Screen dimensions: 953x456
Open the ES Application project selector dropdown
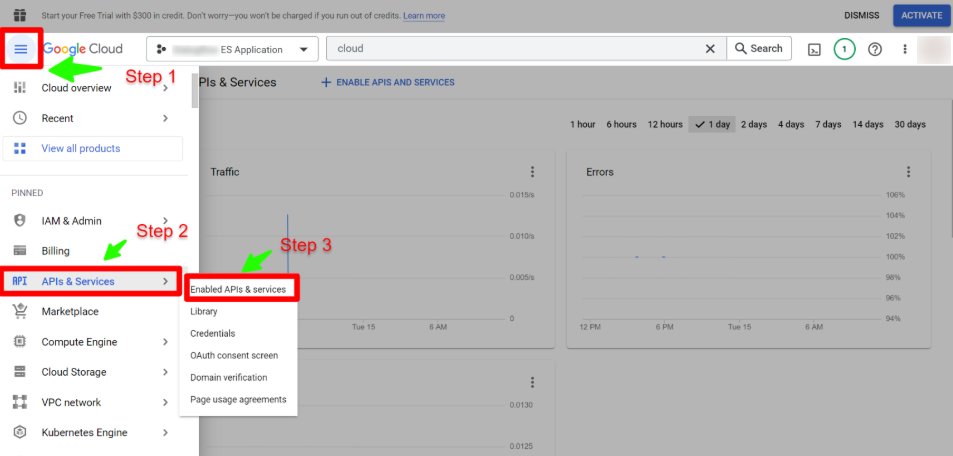pos(232,49)
